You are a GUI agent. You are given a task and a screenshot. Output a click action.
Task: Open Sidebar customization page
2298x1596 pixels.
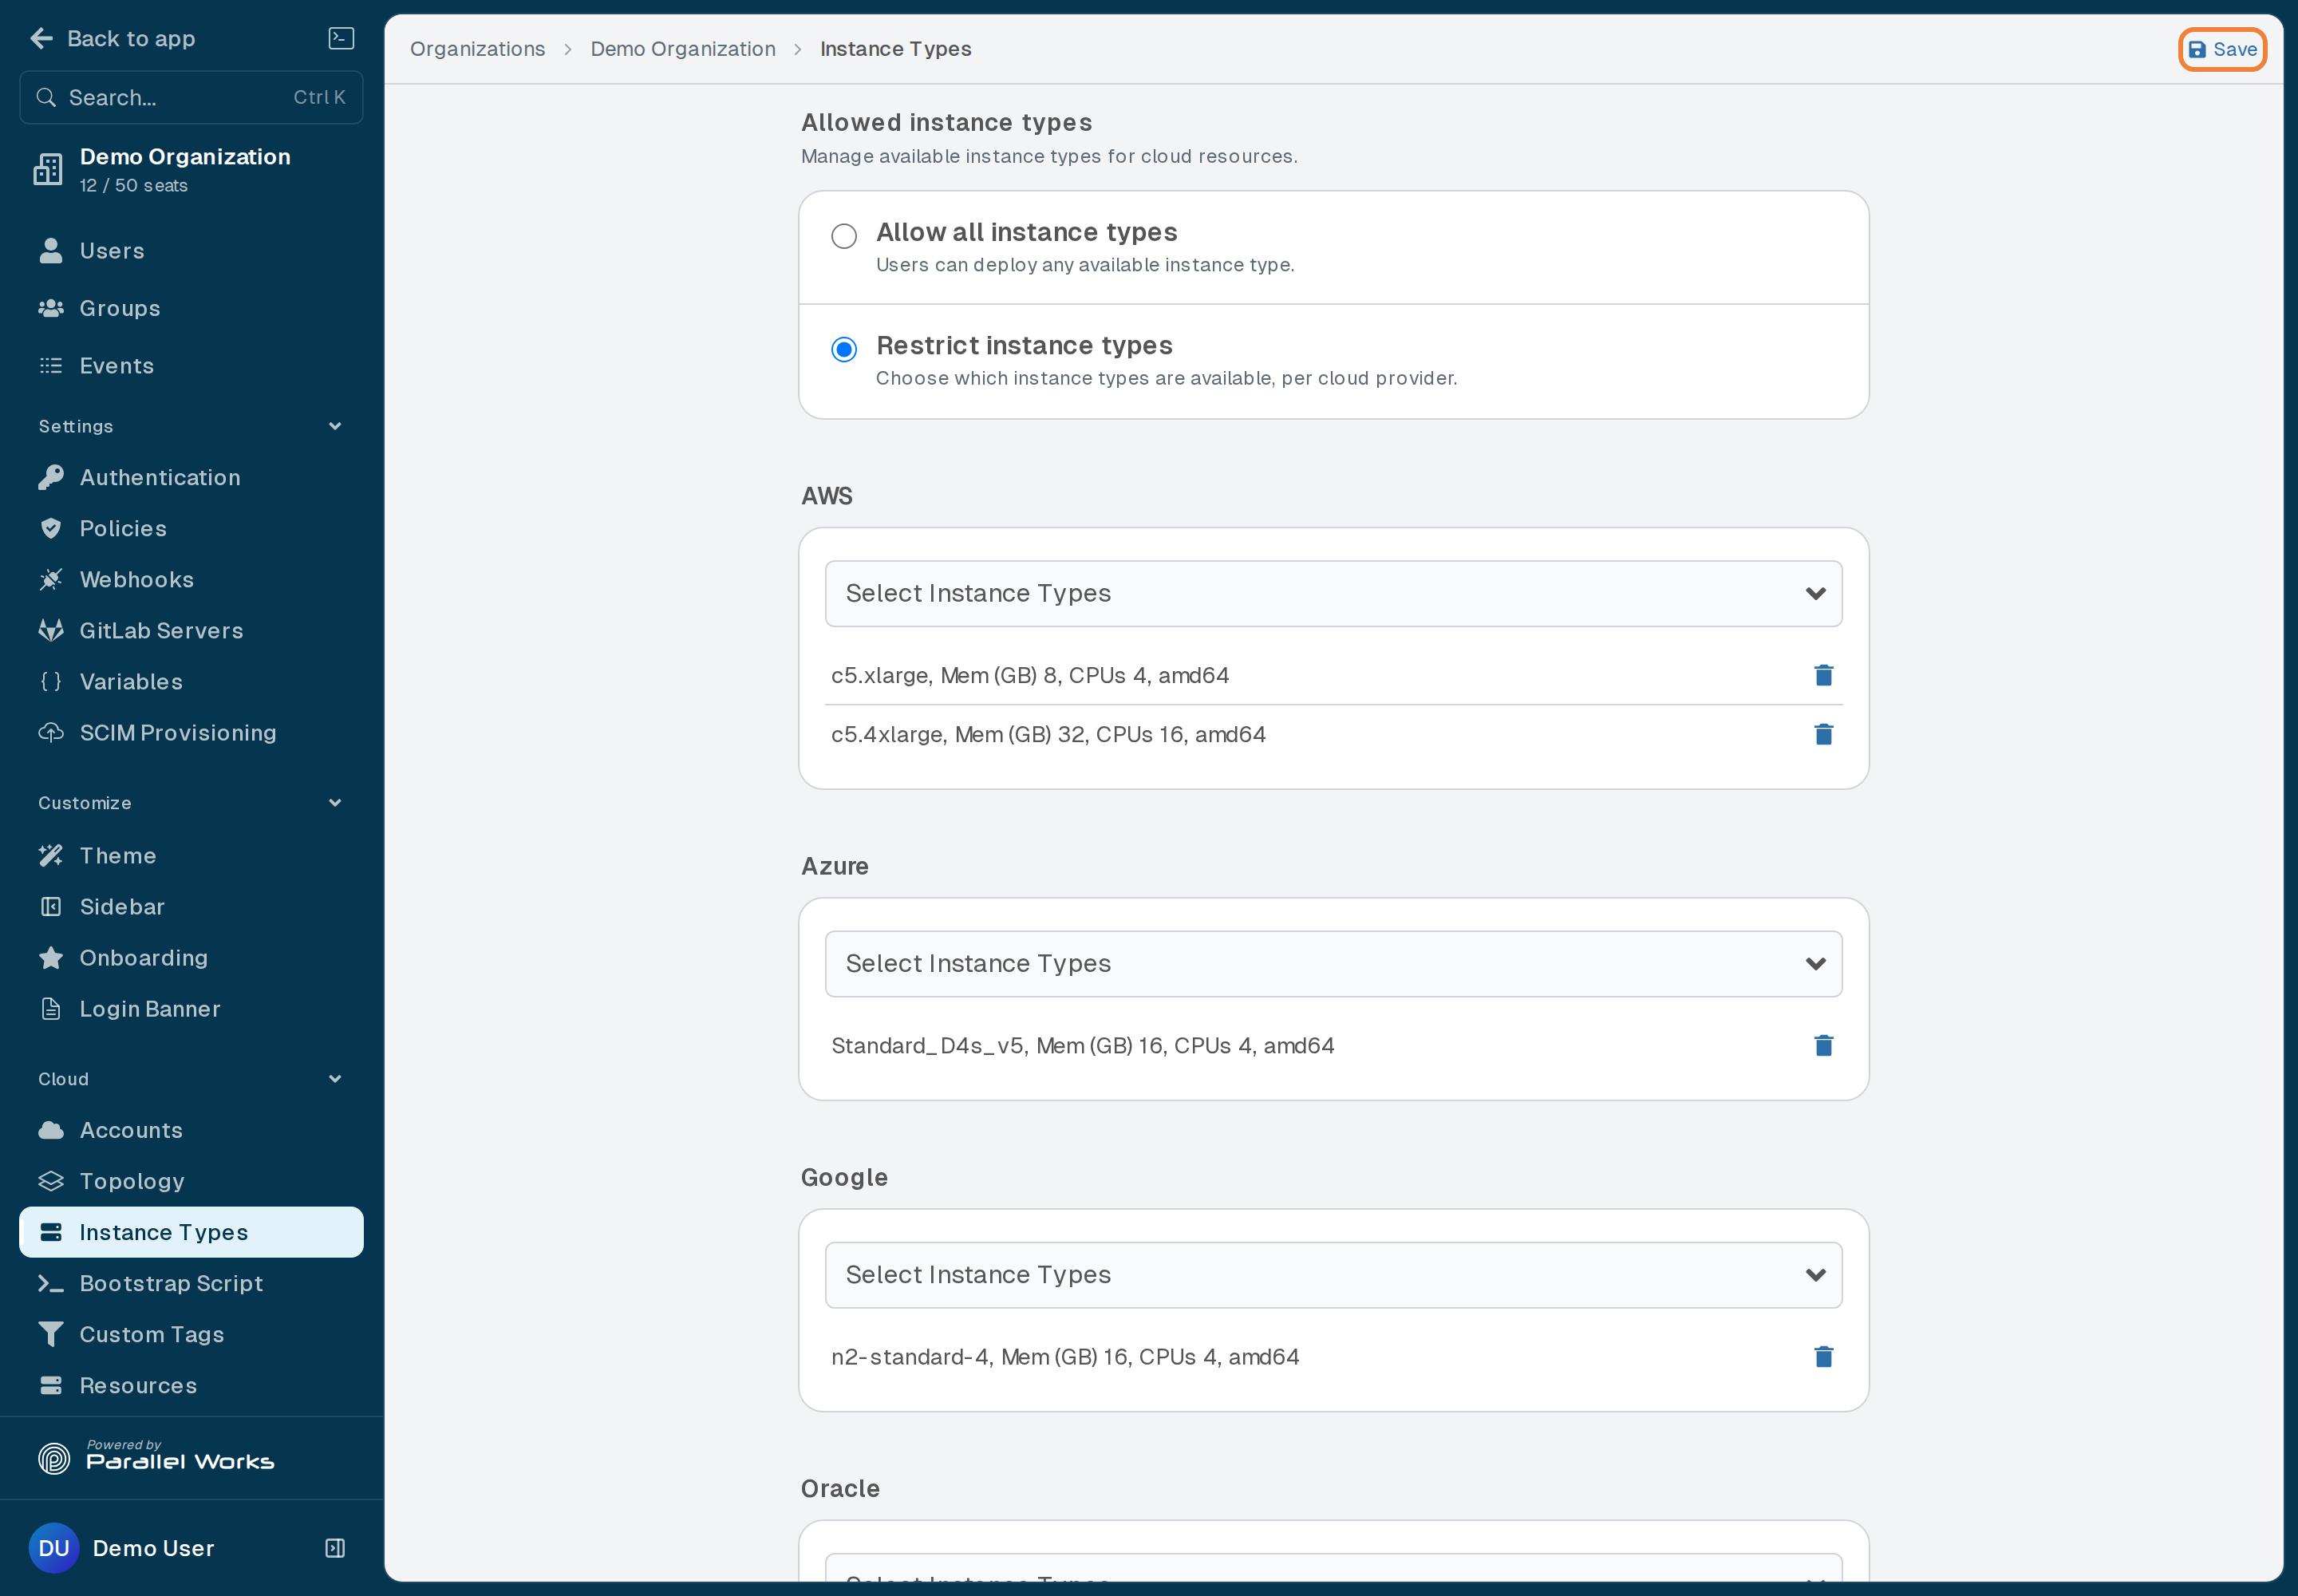191,906
